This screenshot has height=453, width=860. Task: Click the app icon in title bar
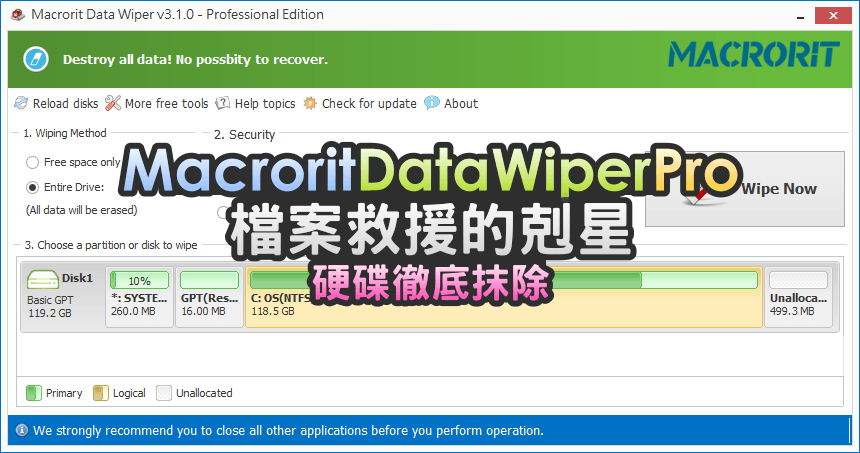coord(18,14)
